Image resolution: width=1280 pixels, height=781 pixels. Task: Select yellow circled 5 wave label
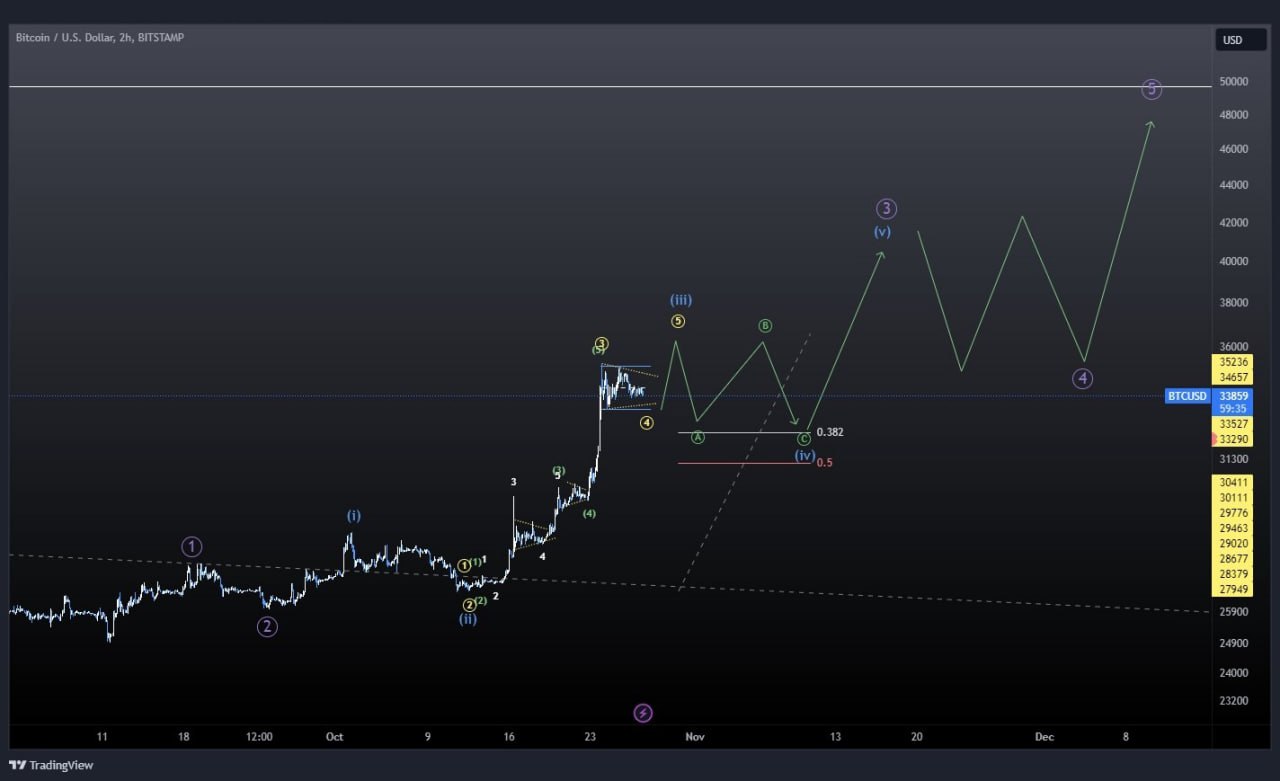pos(678,321)
